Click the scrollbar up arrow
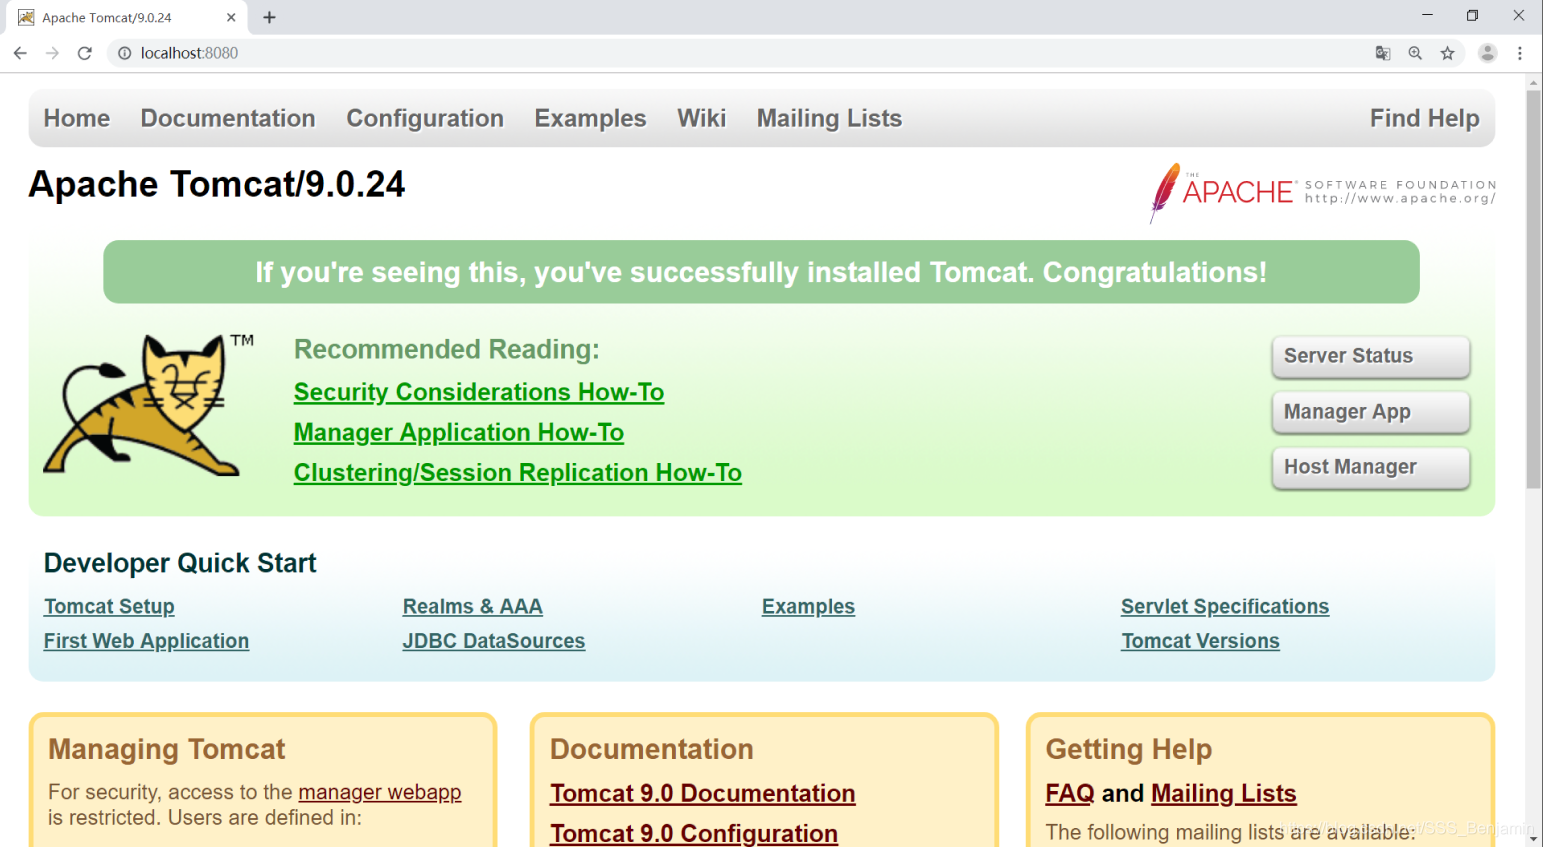 click(1533, 82)
